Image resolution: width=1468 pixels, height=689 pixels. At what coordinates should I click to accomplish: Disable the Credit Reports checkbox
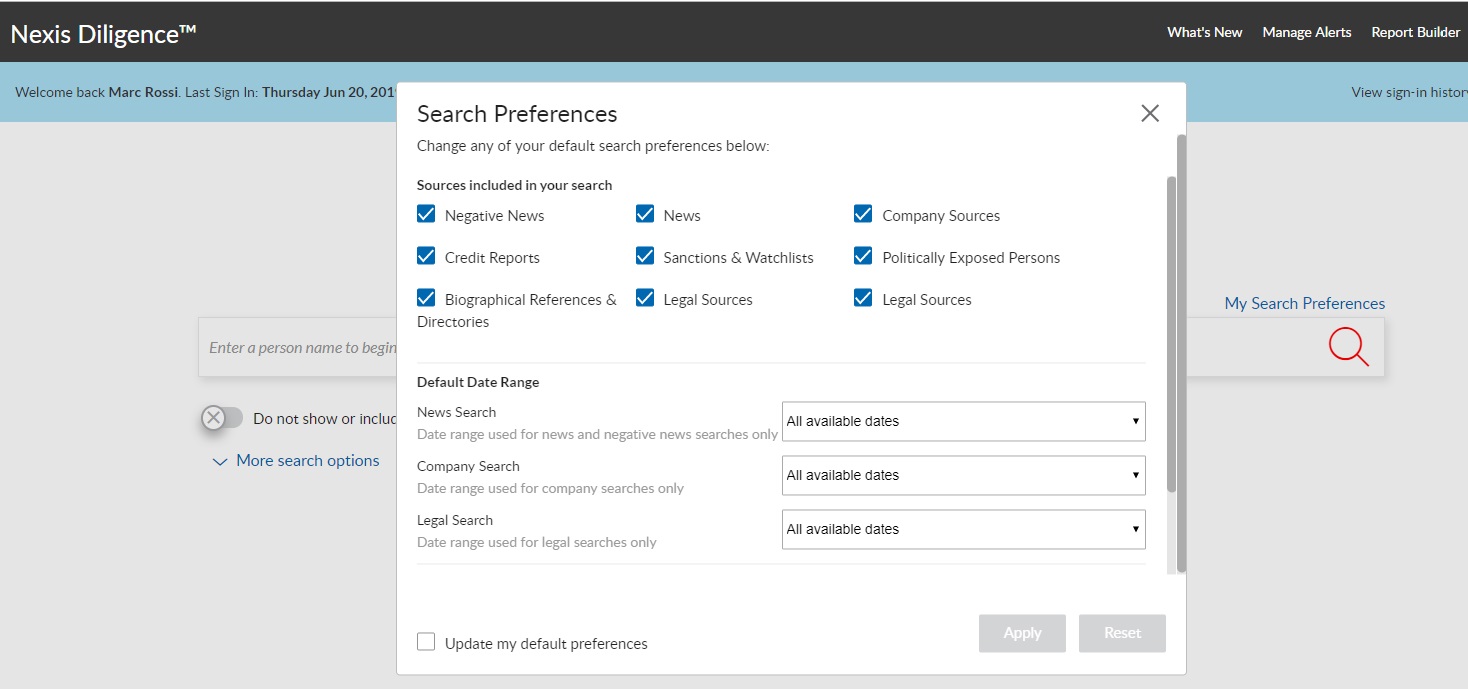[x=426, y=256]
